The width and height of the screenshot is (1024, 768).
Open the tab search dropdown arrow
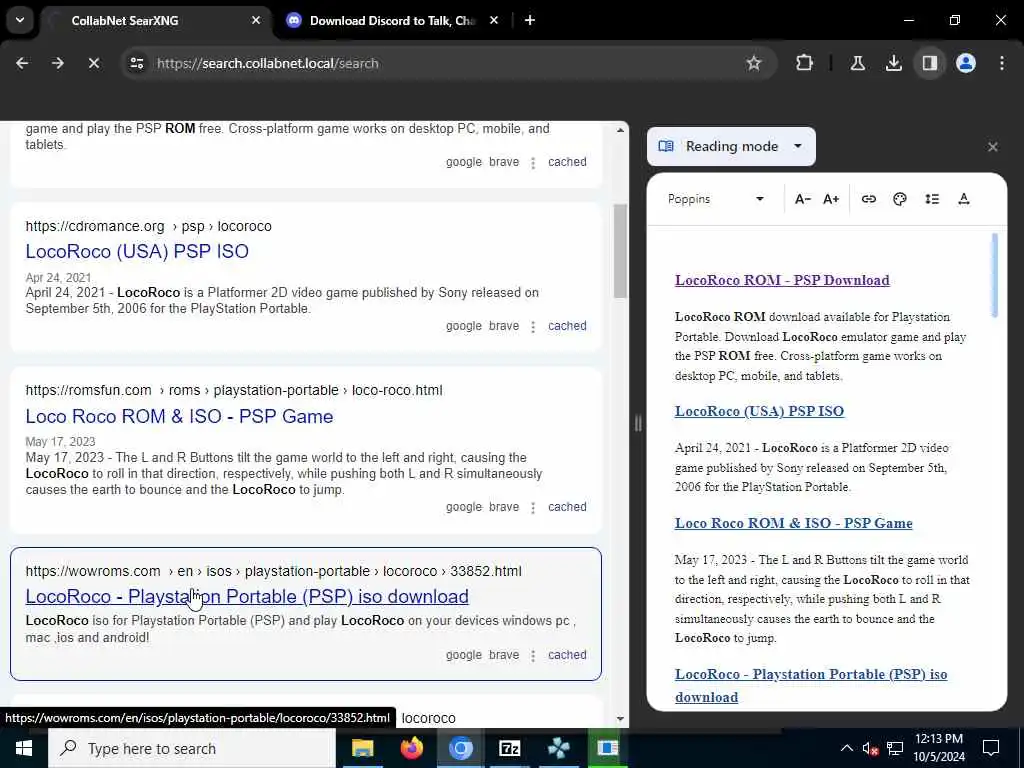tap(20, 20)
